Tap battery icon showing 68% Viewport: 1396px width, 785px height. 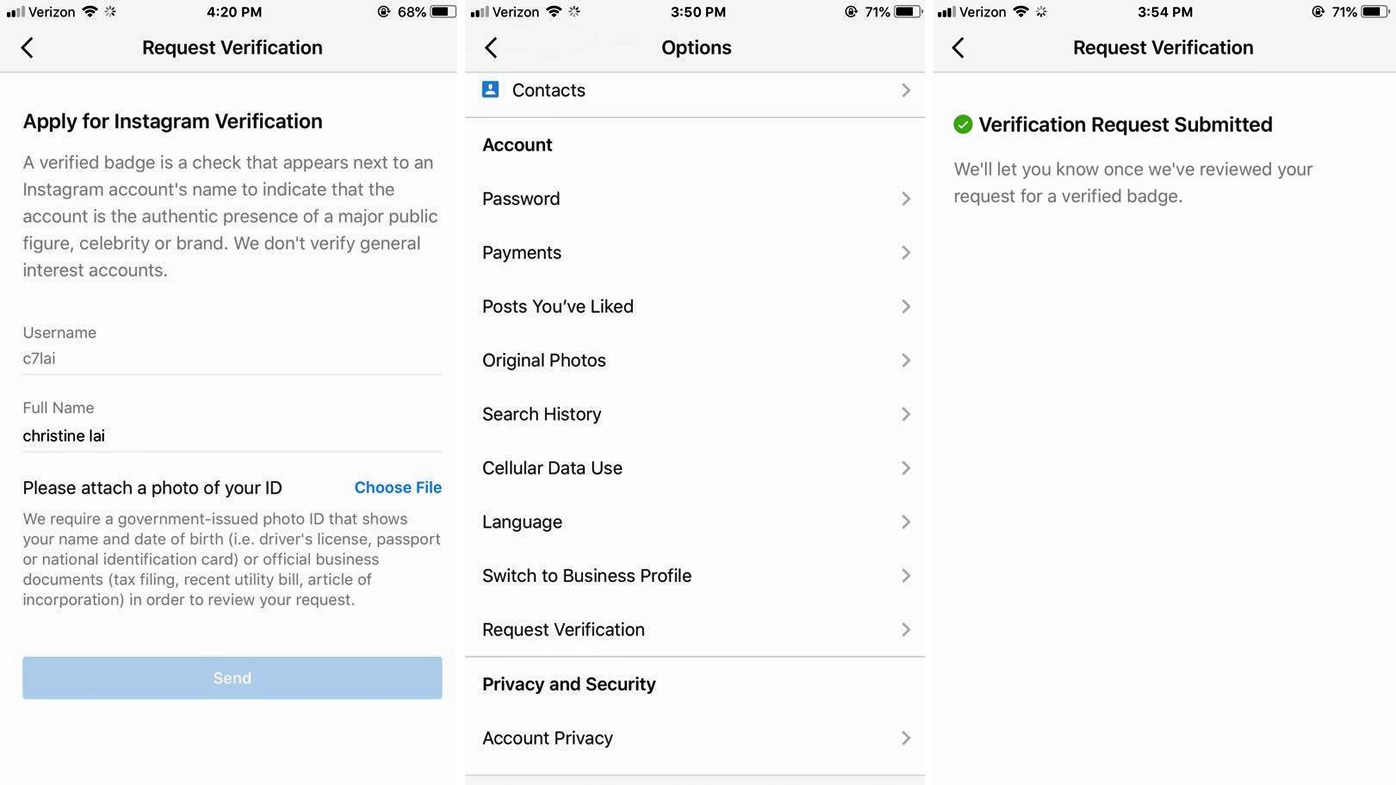click(443, 12)
